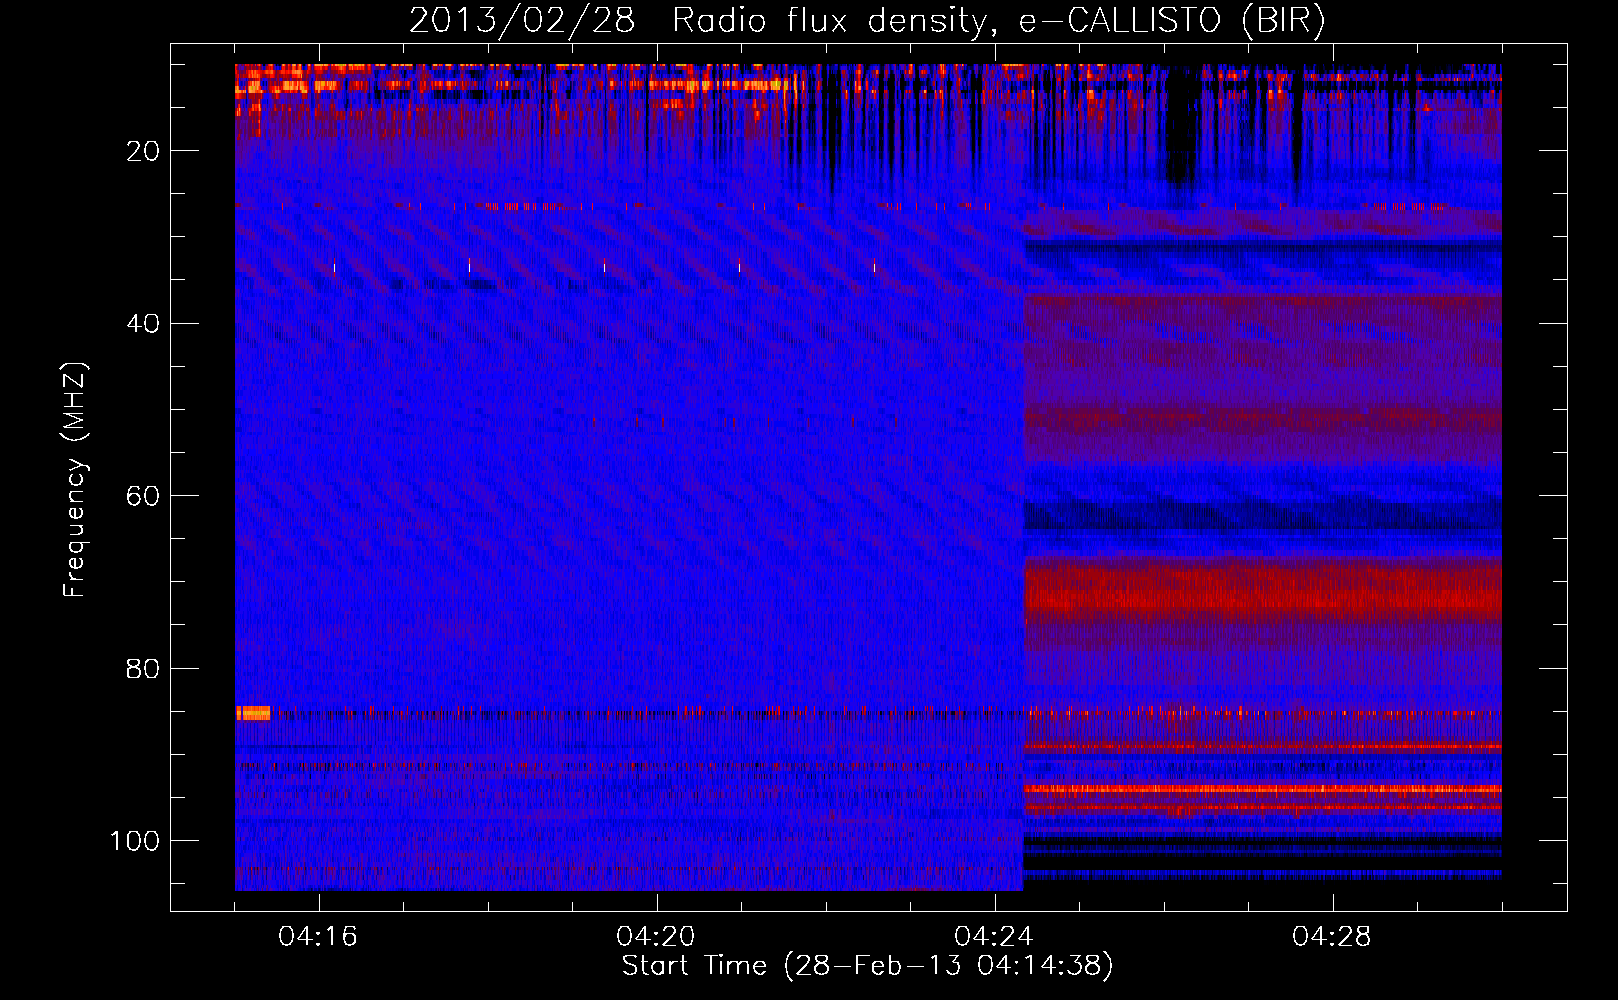
Task: Click the 04:24 time tick label
Action: [x=994, y=937]
